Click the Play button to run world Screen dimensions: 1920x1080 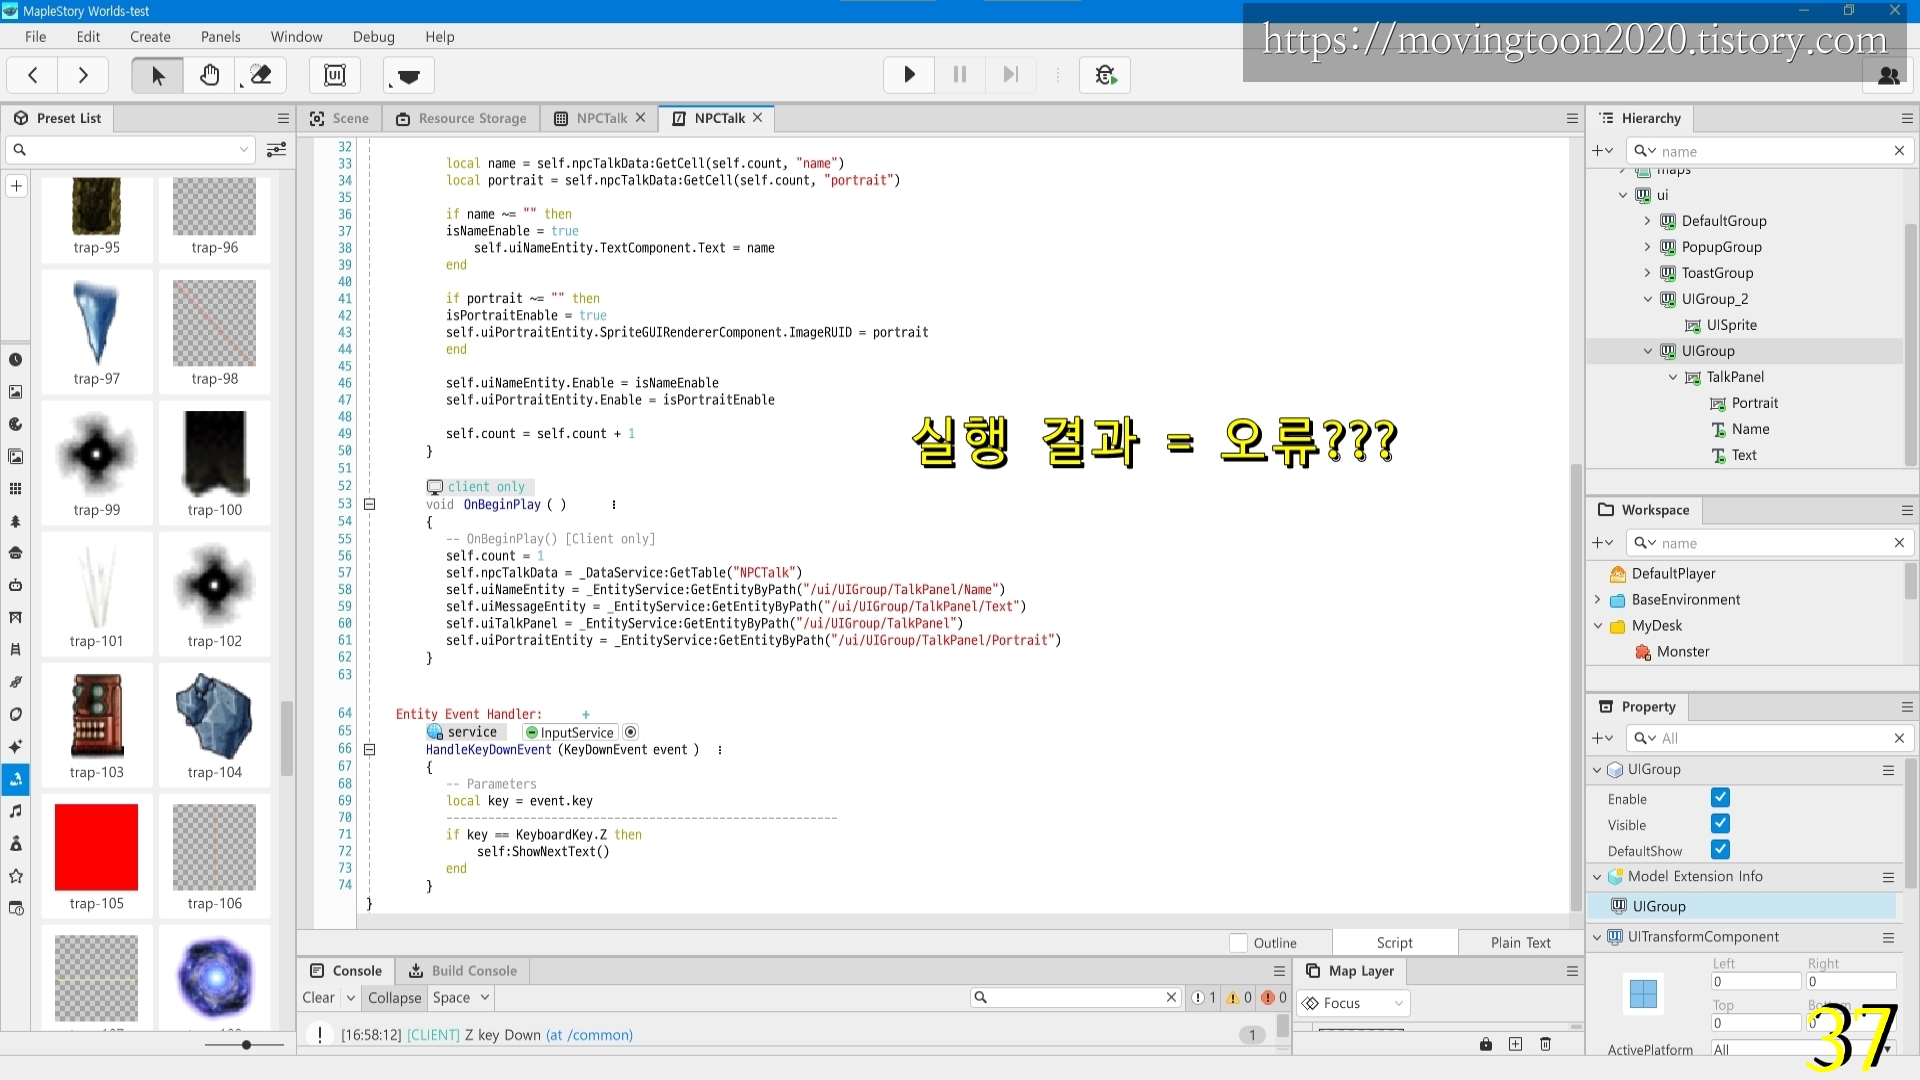tap(909, 75)
